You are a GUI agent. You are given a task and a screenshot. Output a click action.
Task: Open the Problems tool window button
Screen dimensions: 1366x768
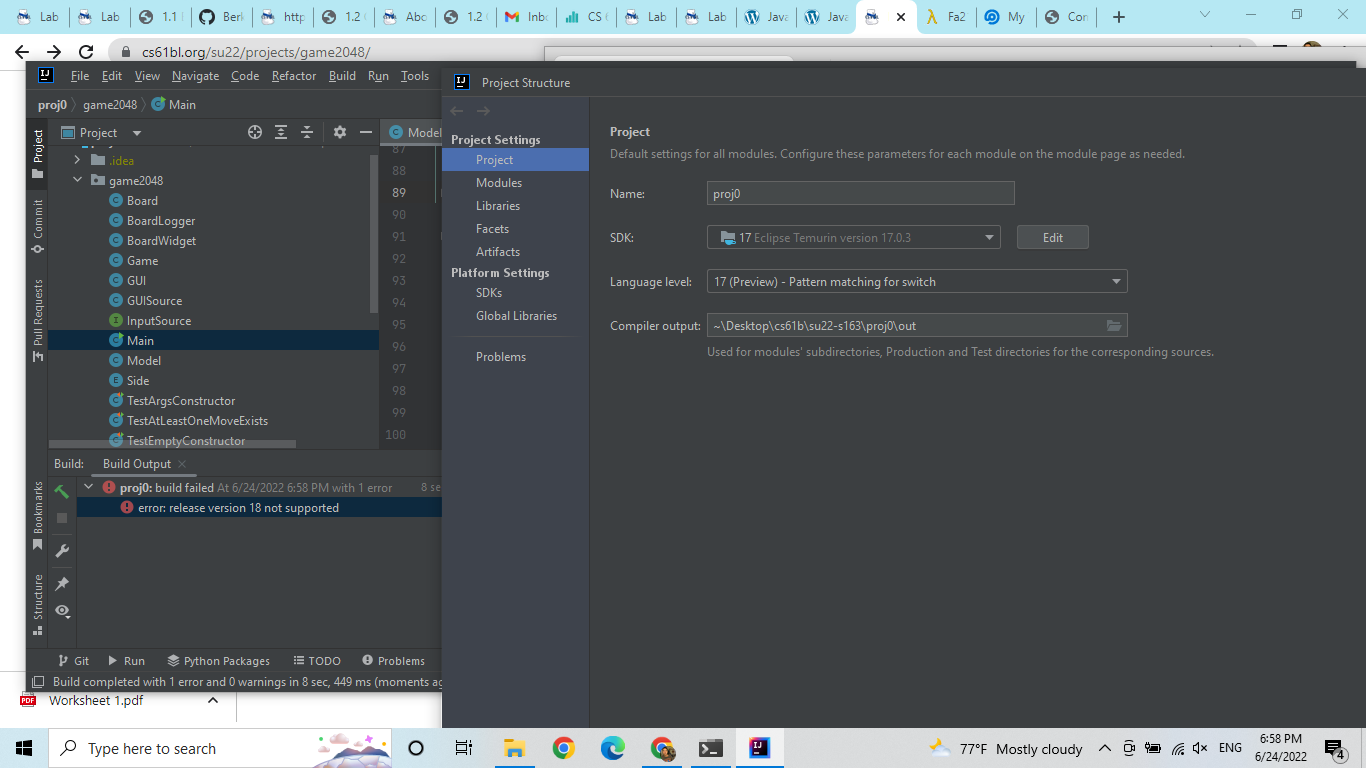tap(393, 661)
